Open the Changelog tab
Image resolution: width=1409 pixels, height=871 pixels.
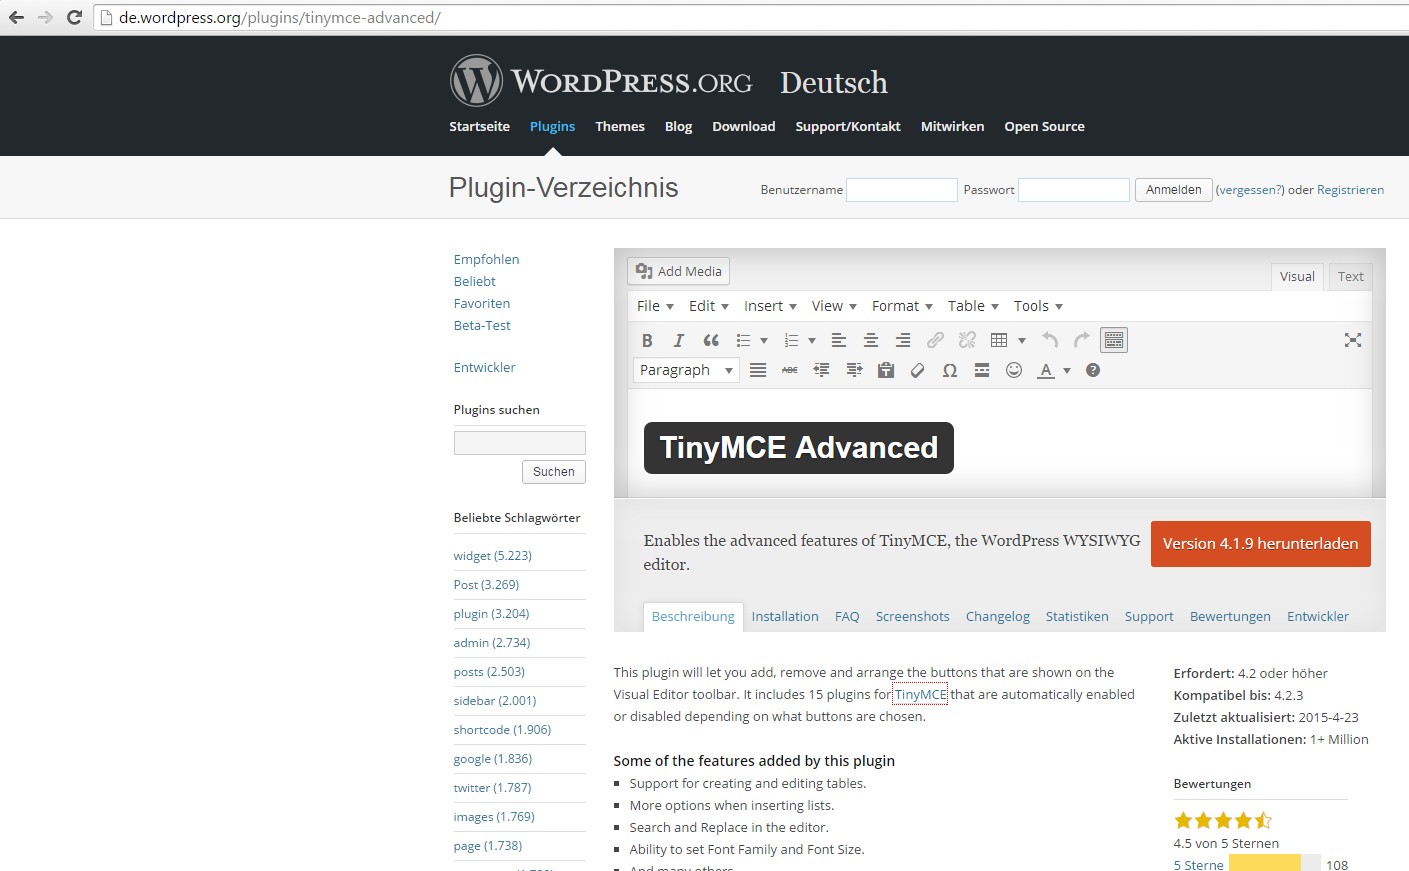pos(997,617)
